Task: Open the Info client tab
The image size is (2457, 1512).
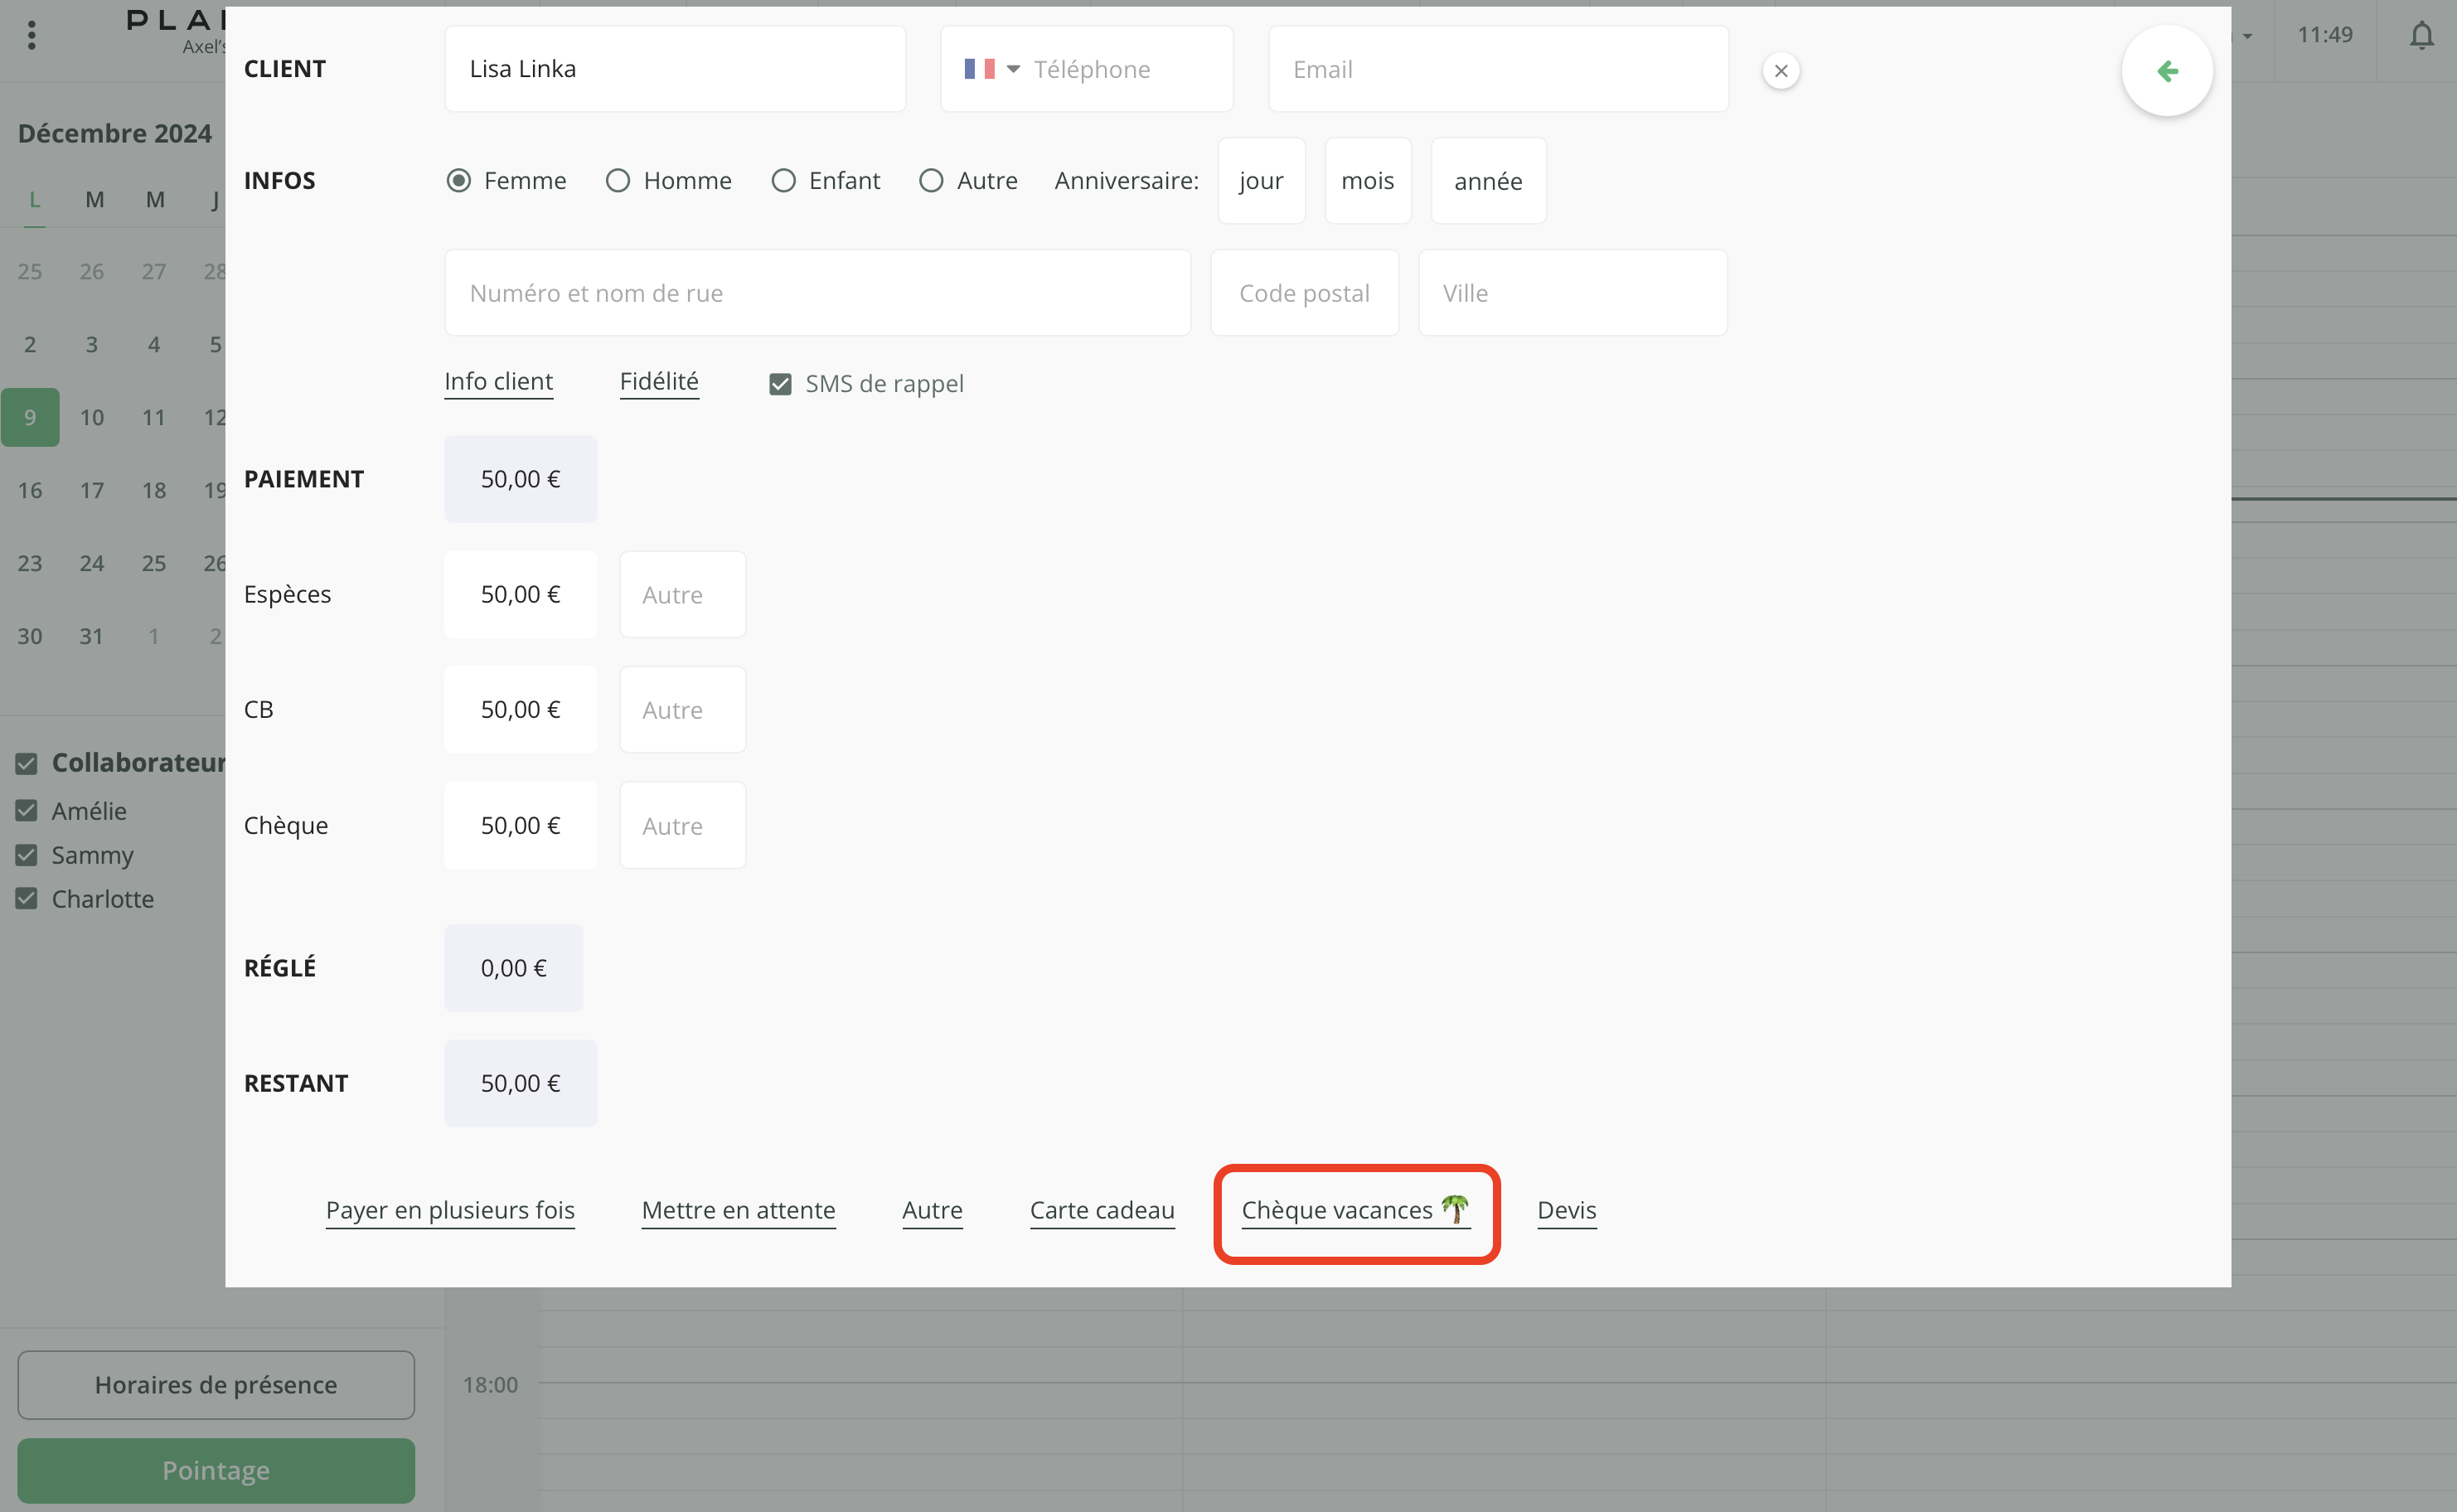Action: click(x=498, y=382)
